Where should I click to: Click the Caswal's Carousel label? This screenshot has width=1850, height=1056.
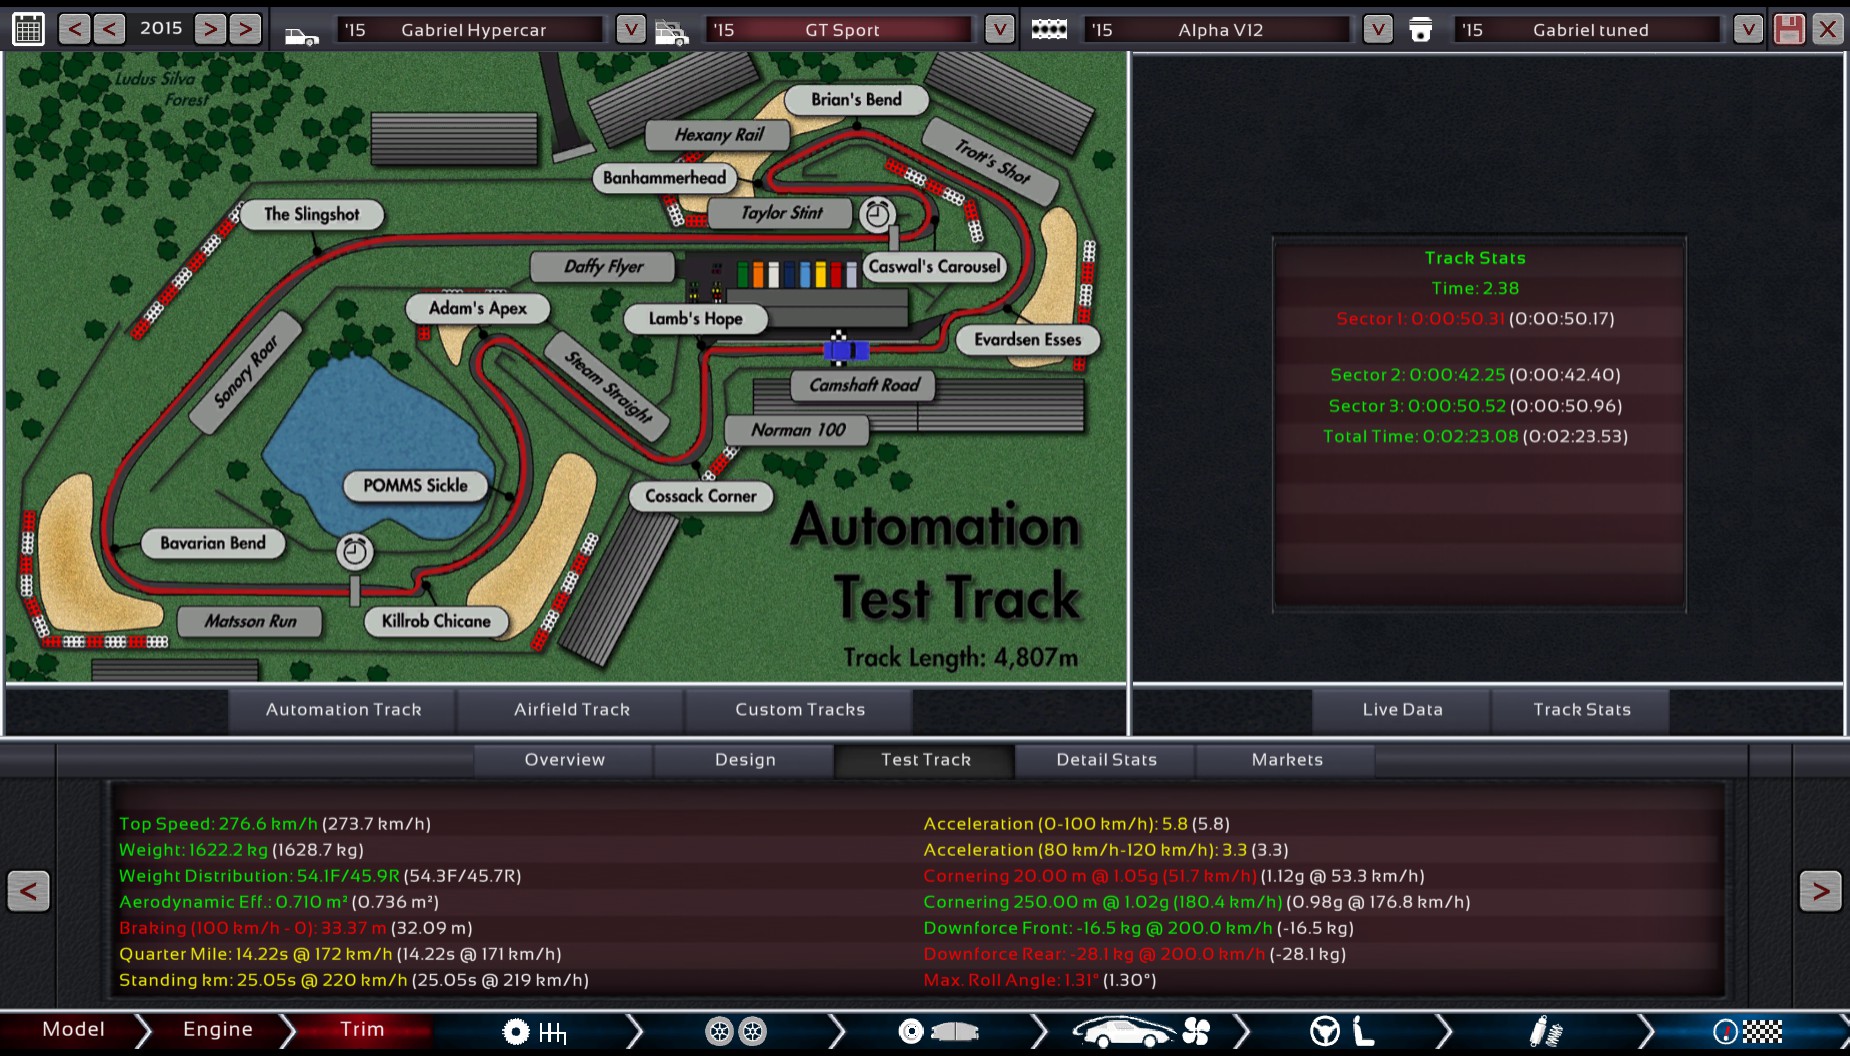click(x=934, y=267)
